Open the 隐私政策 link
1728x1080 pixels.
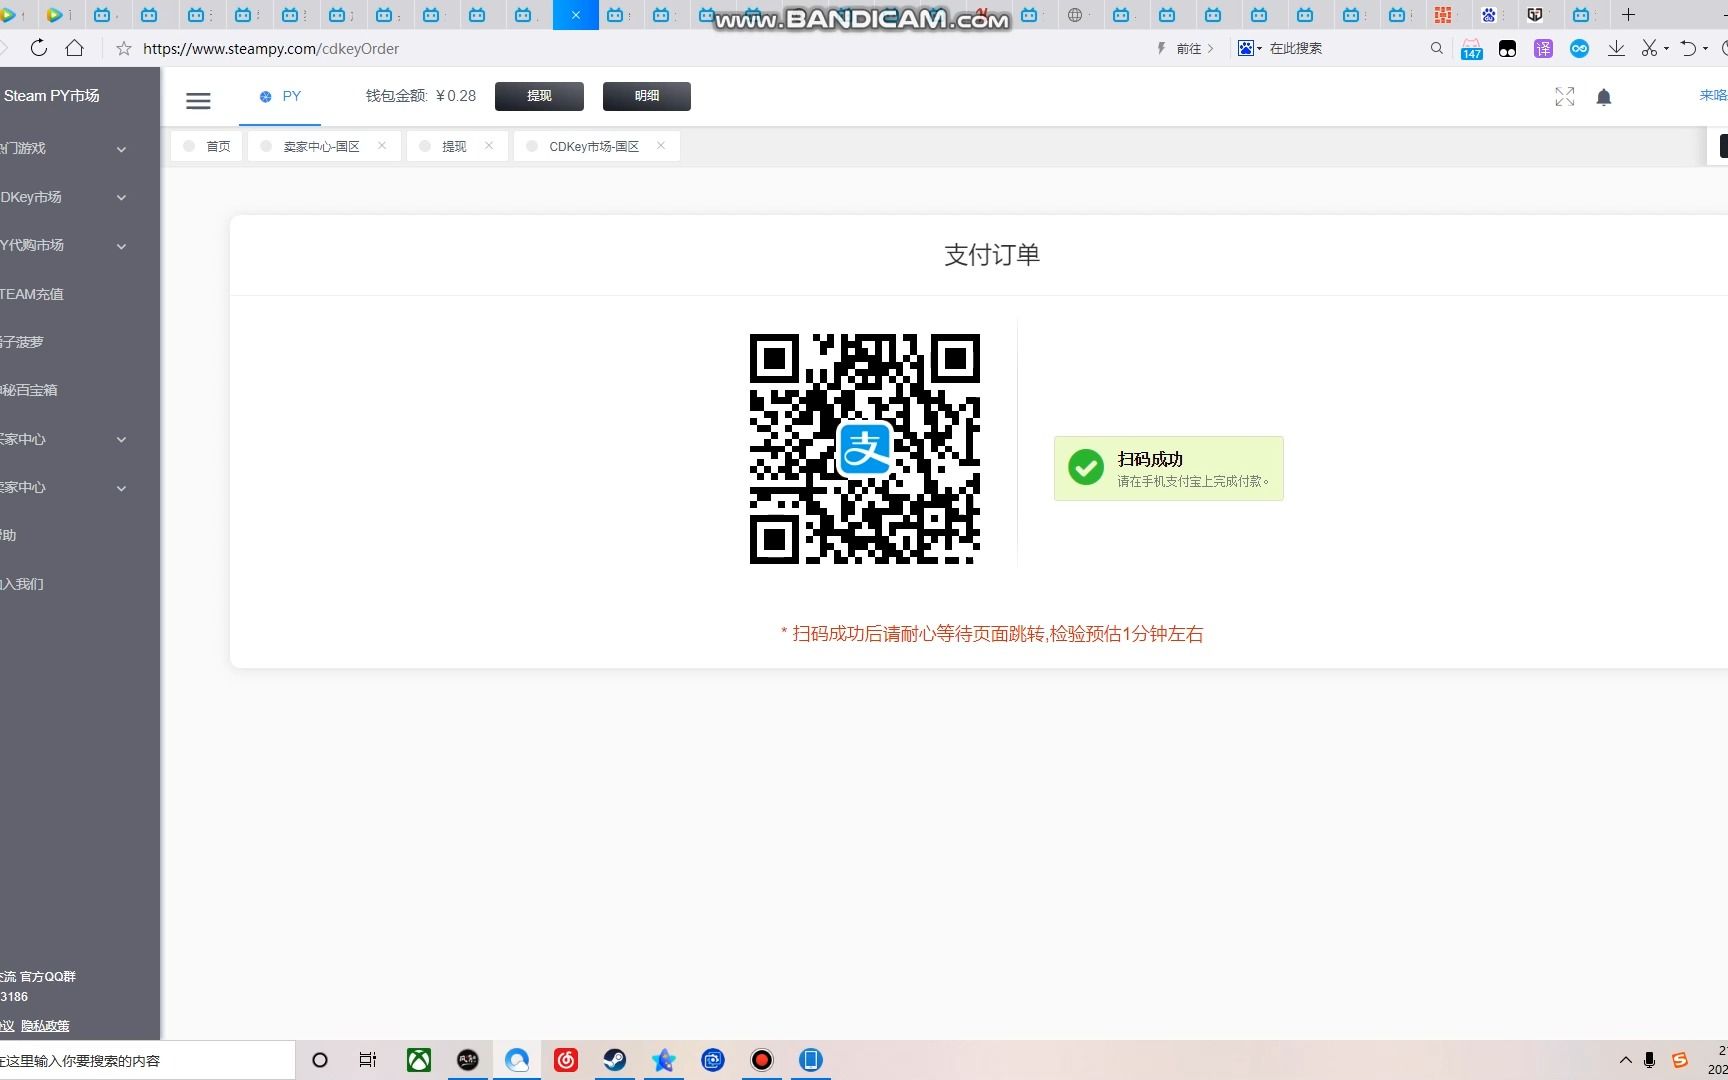click(45, 1026)
